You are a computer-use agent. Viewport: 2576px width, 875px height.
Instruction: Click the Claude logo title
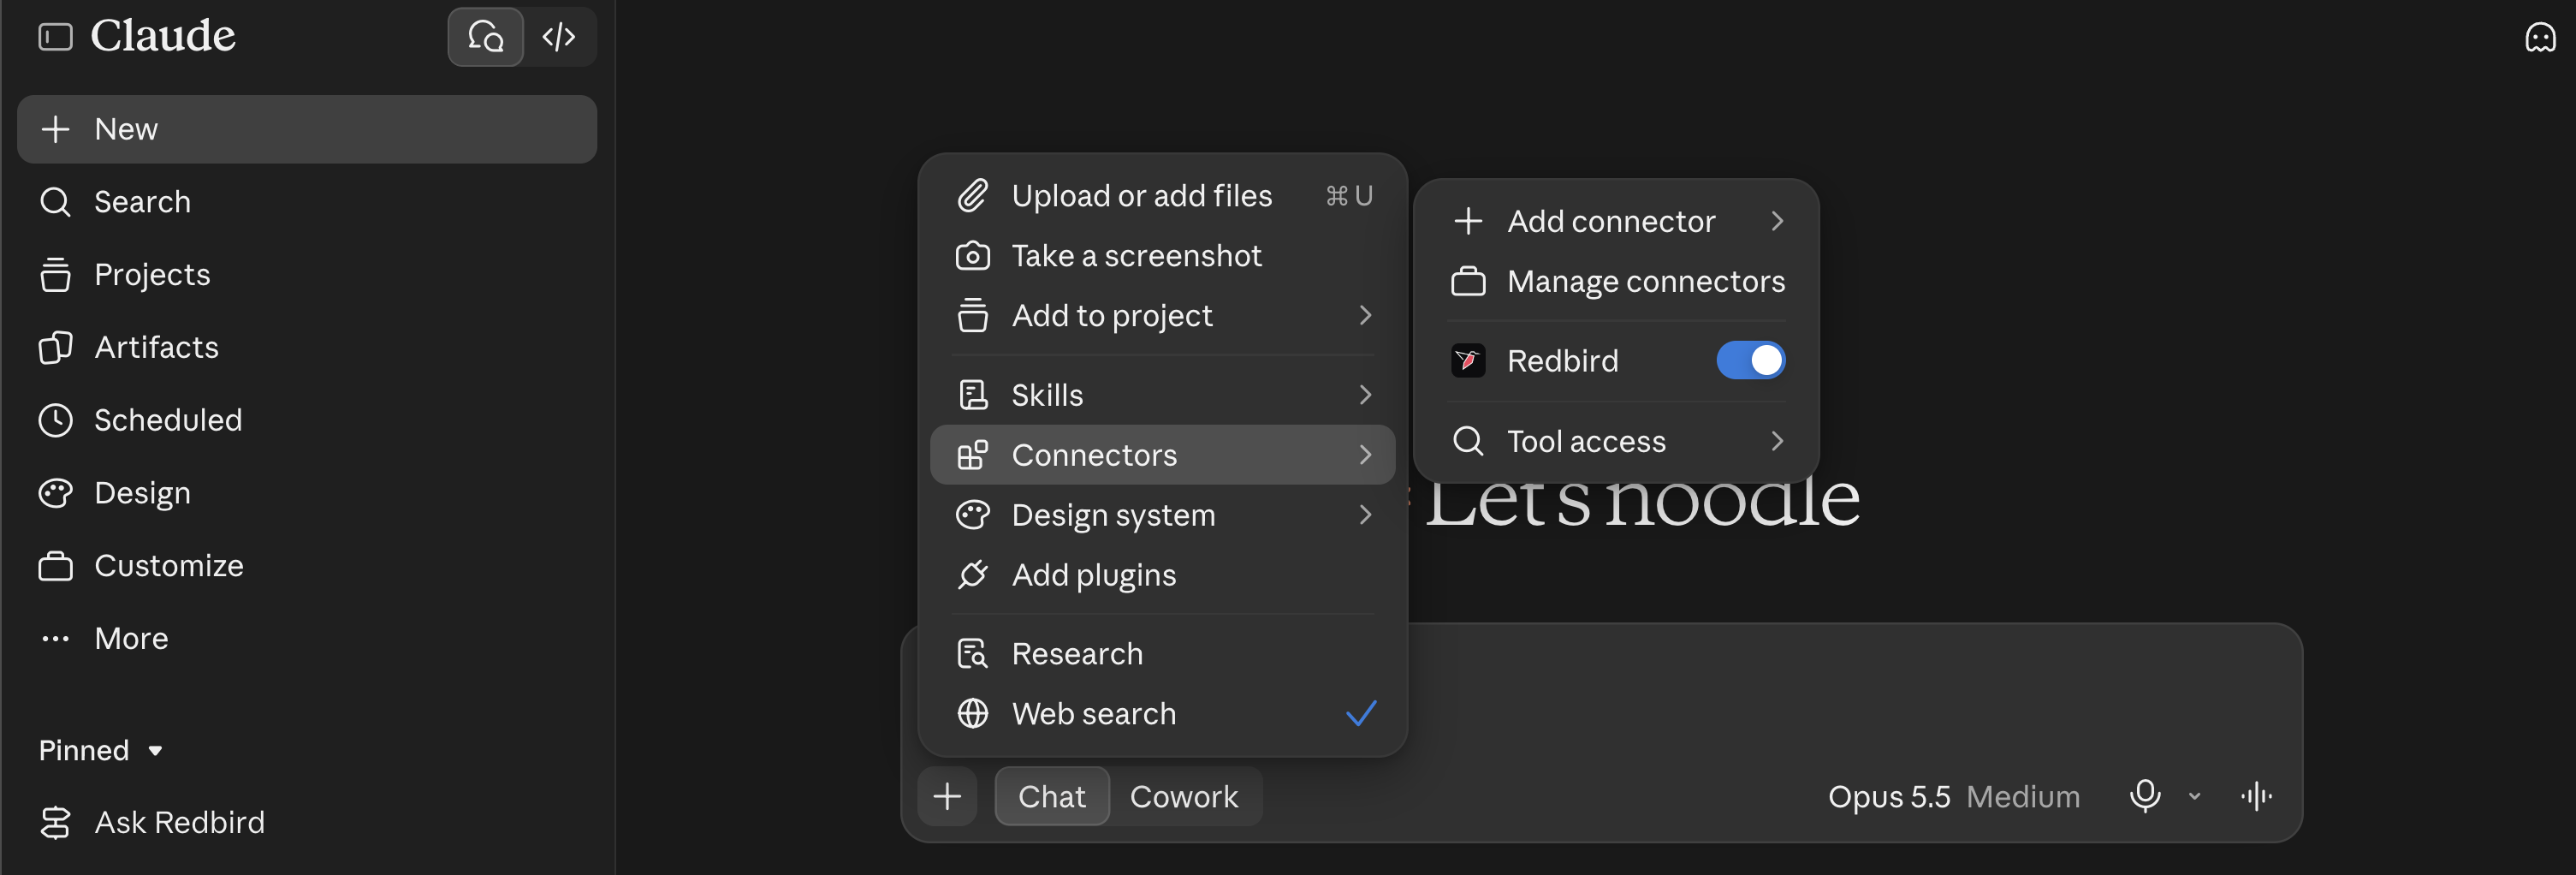(x=163, y=37)
